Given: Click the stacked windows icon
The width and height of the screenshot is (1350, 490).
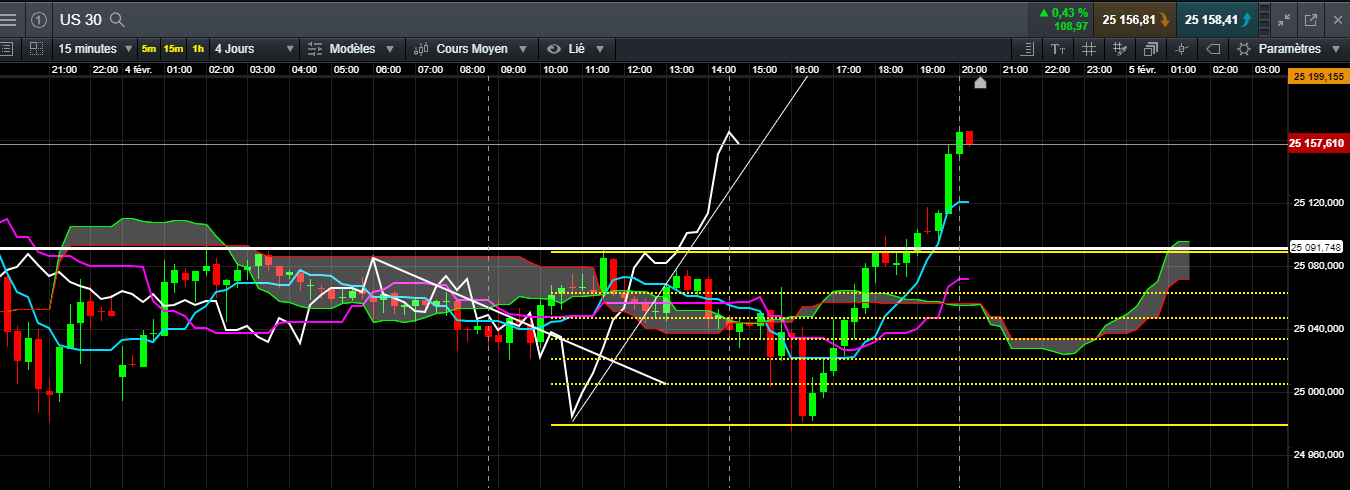Looking at the screenshot, I should click(x=1151, y=49).
